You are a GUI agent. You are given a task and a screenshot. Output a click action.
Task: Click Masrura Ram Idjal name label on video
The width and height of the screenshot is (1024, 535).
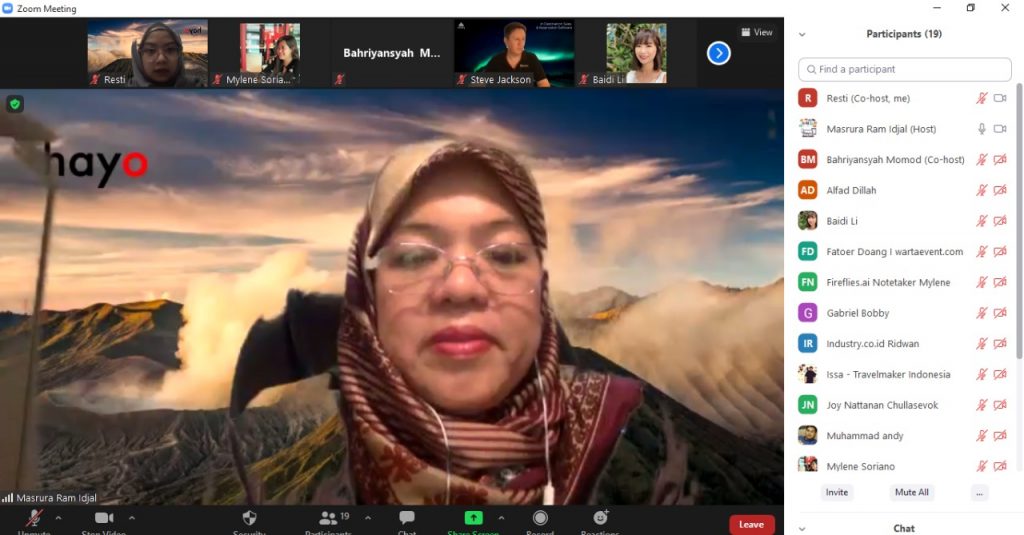point(56,498)
